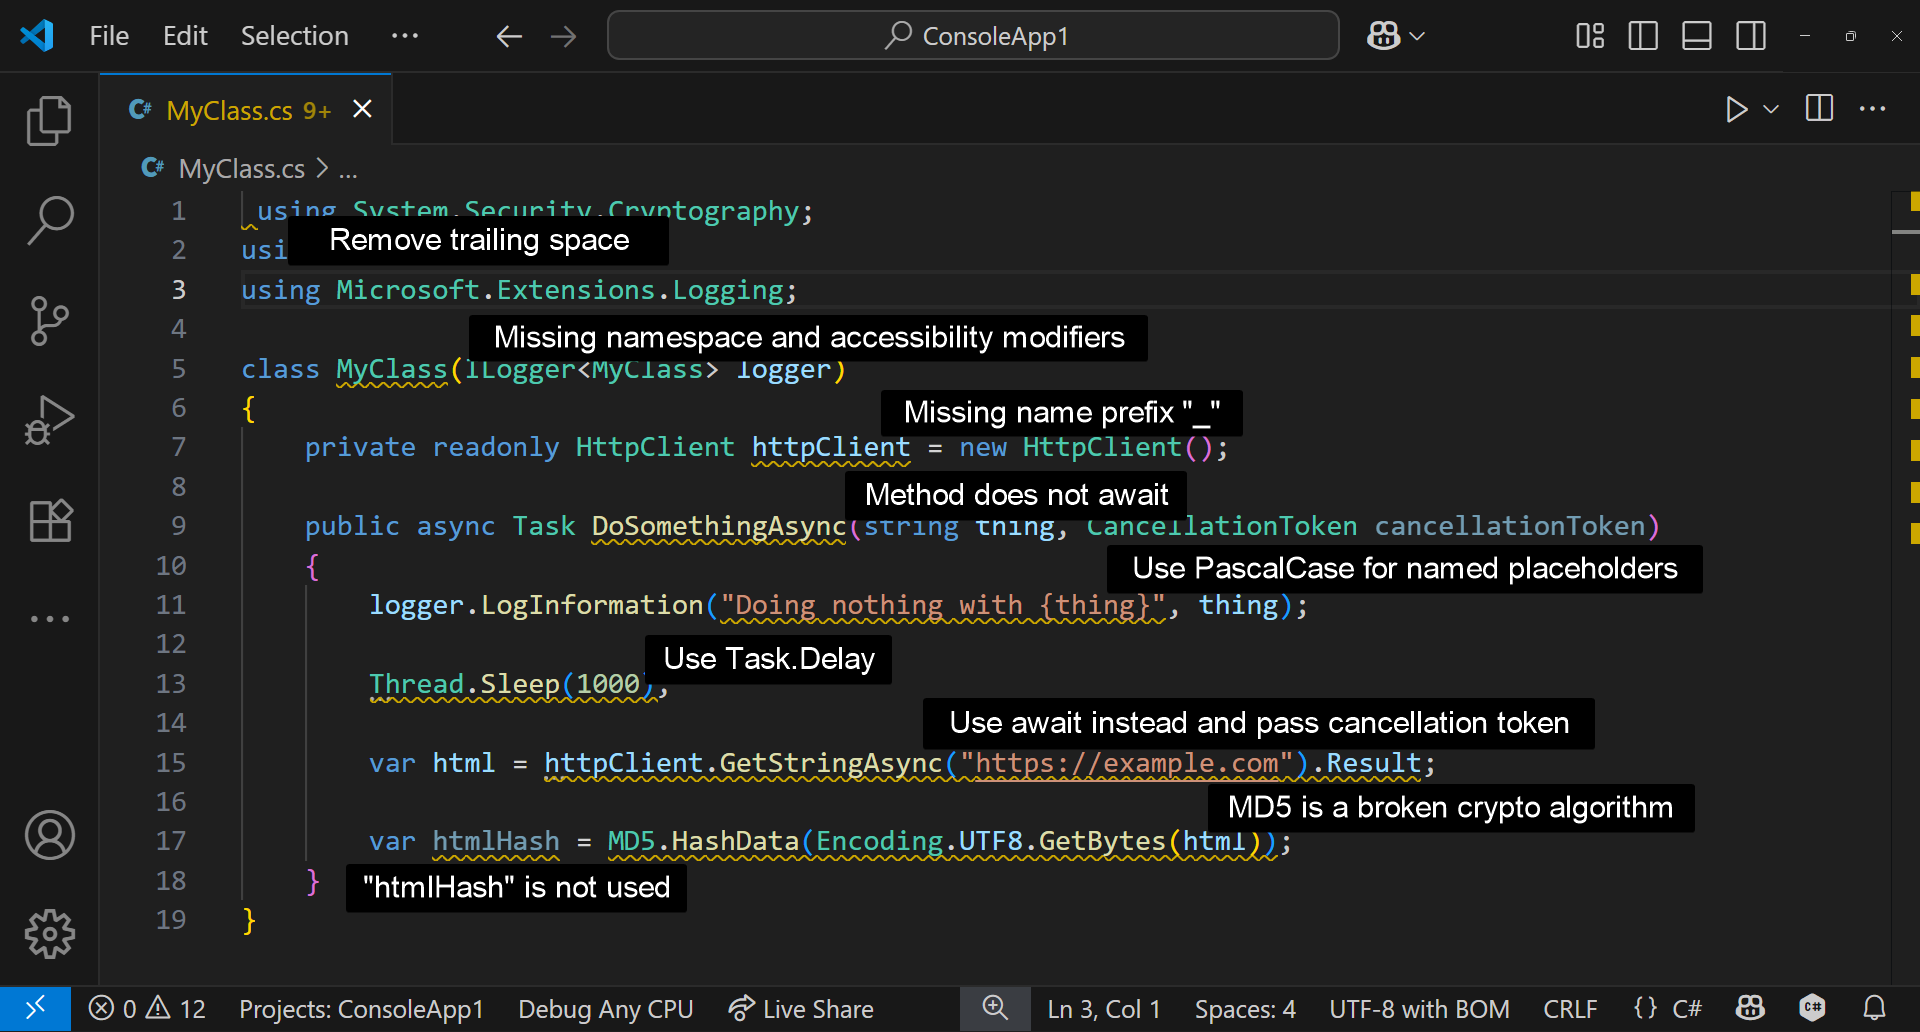1920x1032 pixels.
Task: Click htmlHash variable on line 17
Action: pos(496,841)
